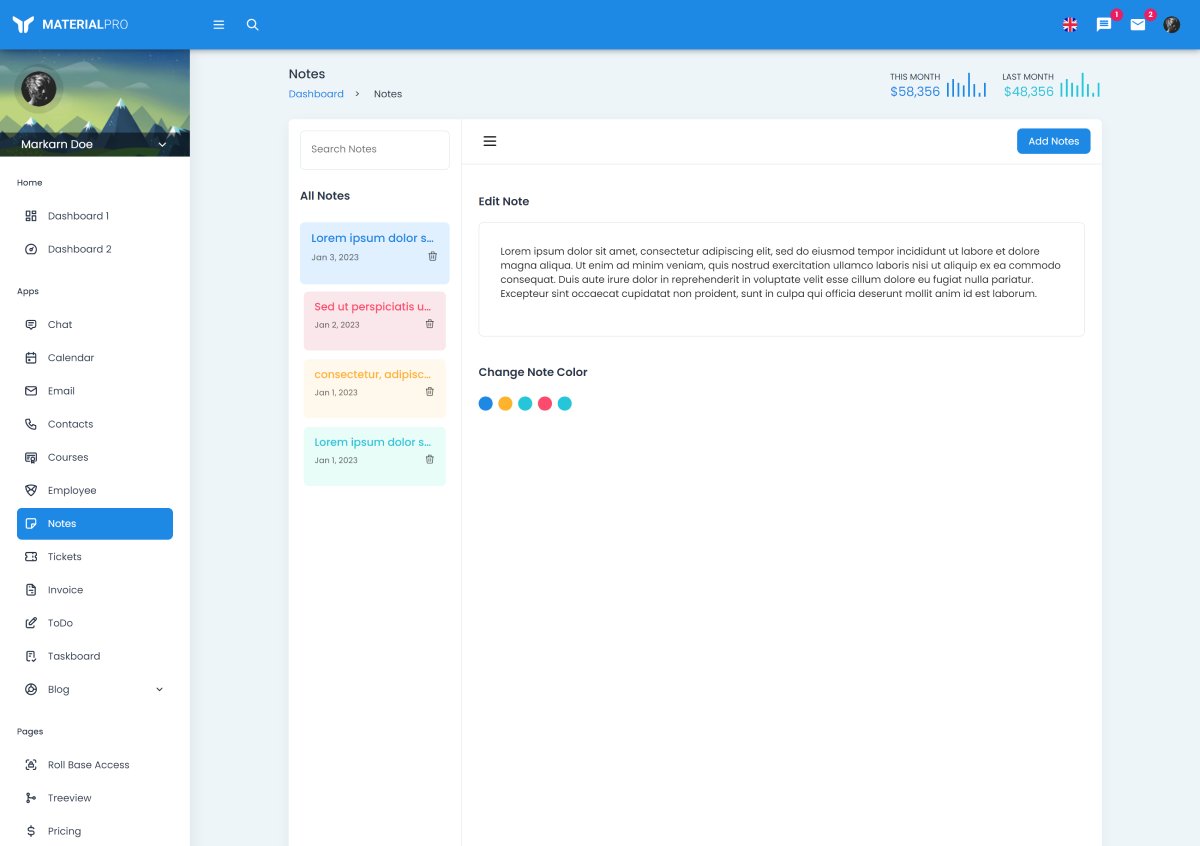The image size is (1200, 846).
Task: Toggle notes list with panel hamburger icon
Action: click(x=490, y=141)
